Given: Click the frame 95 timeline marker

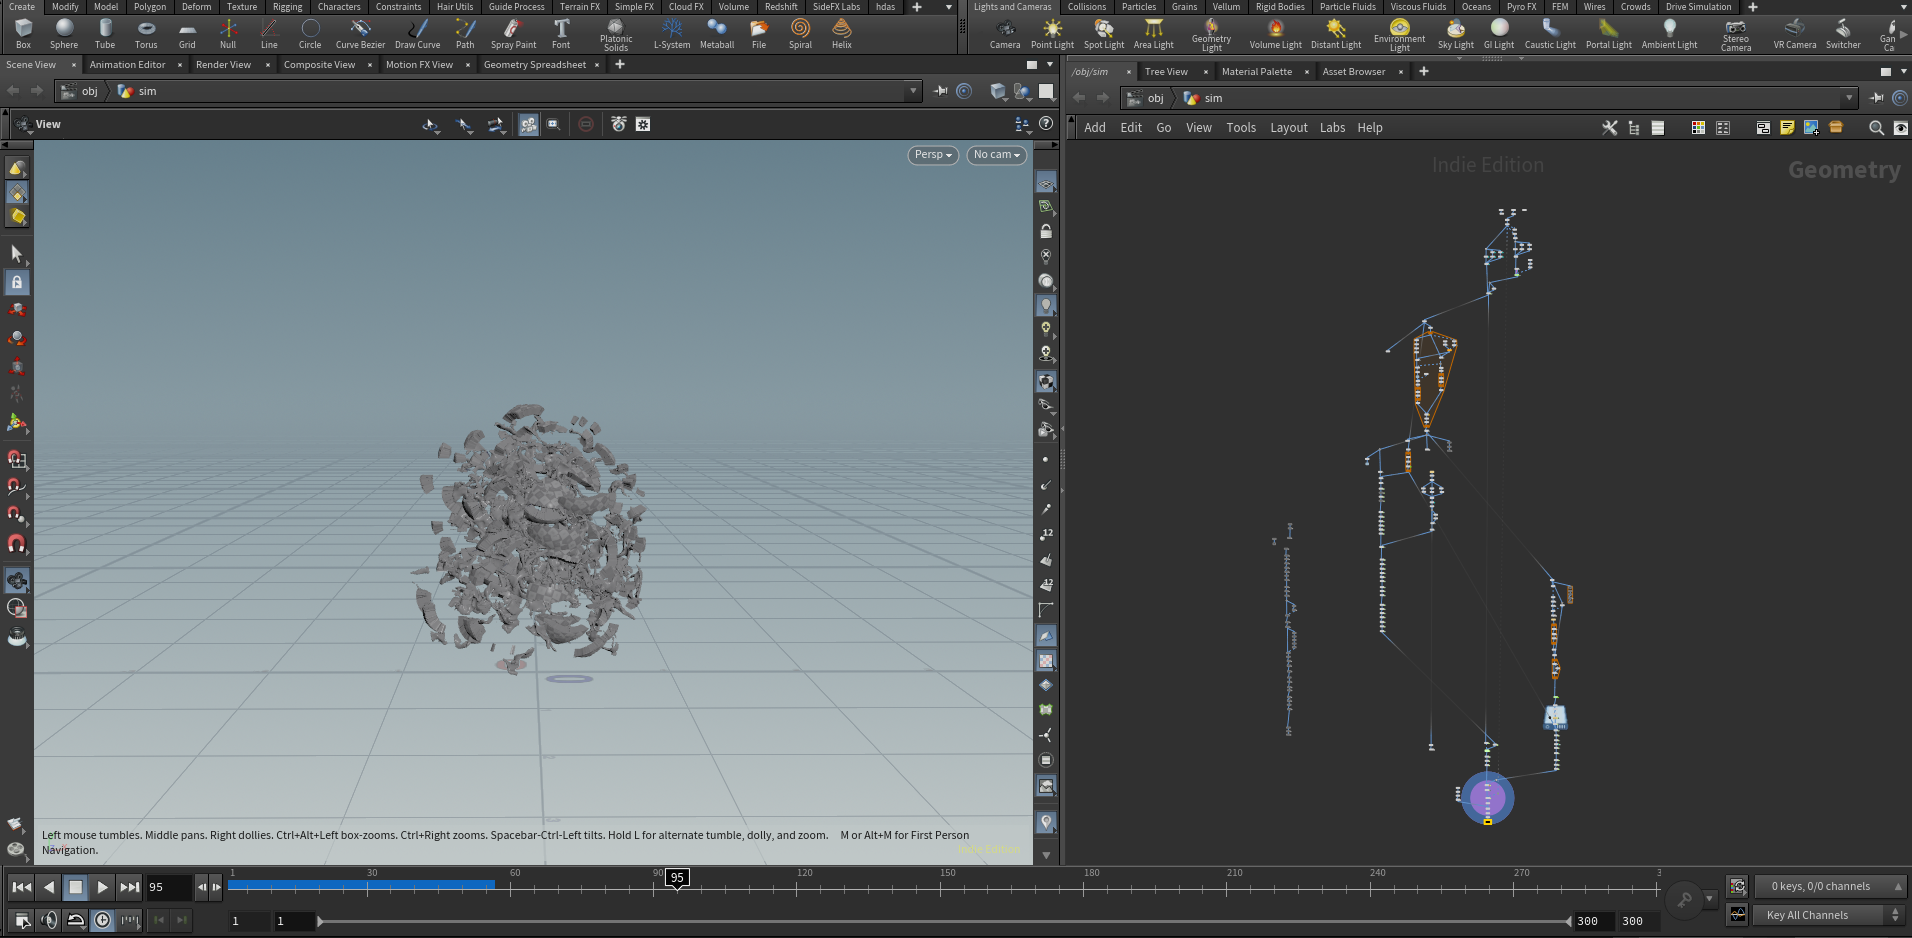Looking at the screenshot, I should tap(677, 878).
